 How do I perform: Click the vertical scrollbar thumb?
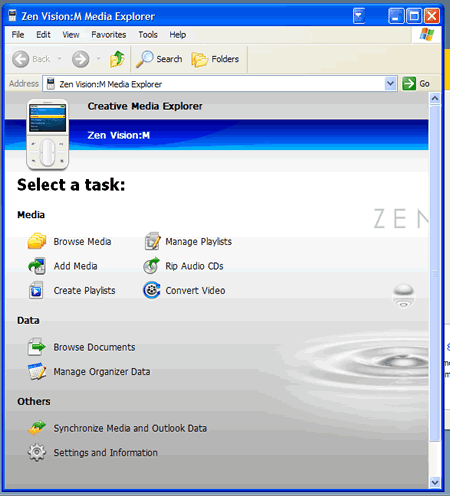(x=435, y=273)
